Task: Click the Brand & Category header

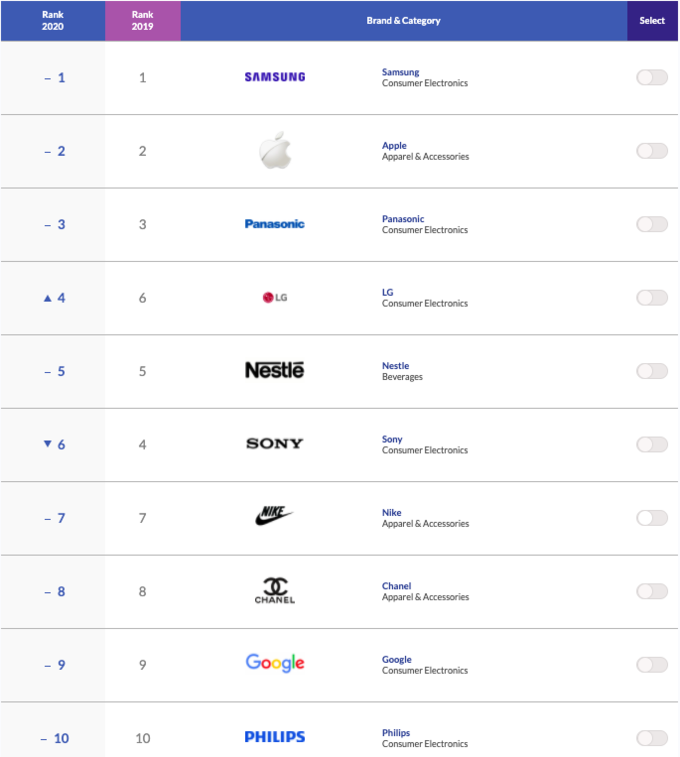Action: pyautogui.click(x=404, y=21)
